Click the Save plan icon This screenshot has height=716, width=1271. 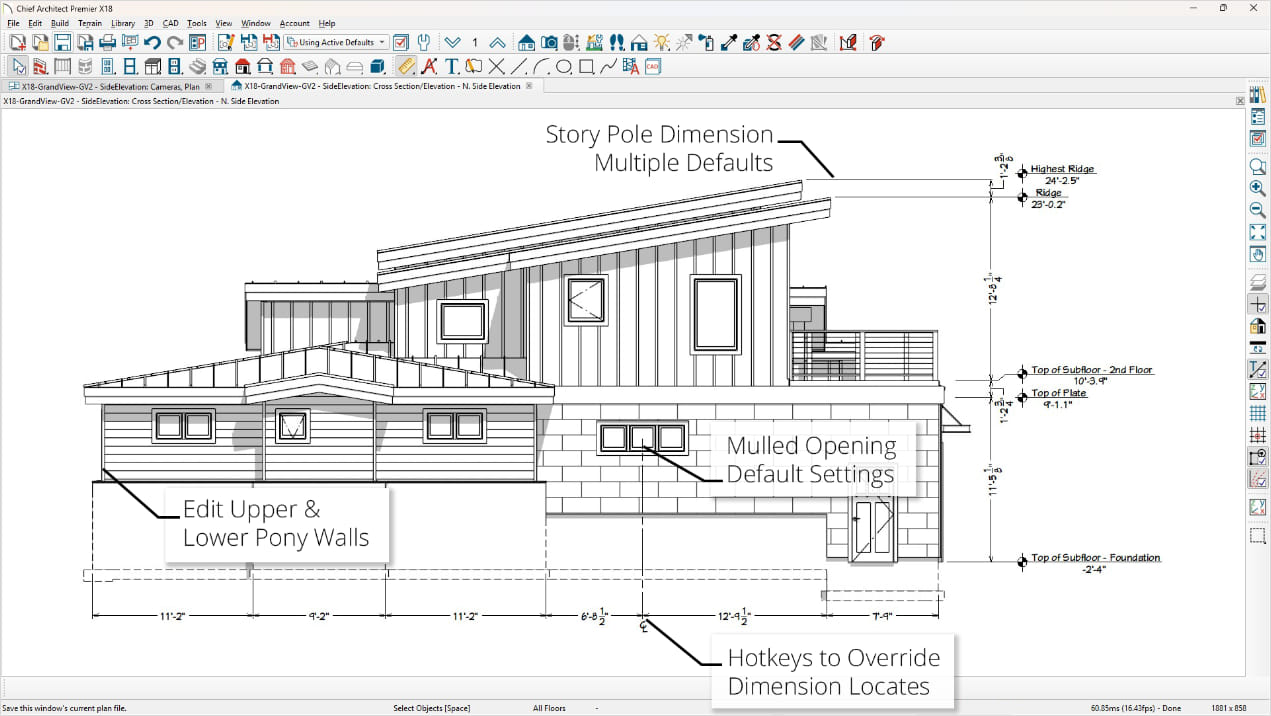click(62, 42)
